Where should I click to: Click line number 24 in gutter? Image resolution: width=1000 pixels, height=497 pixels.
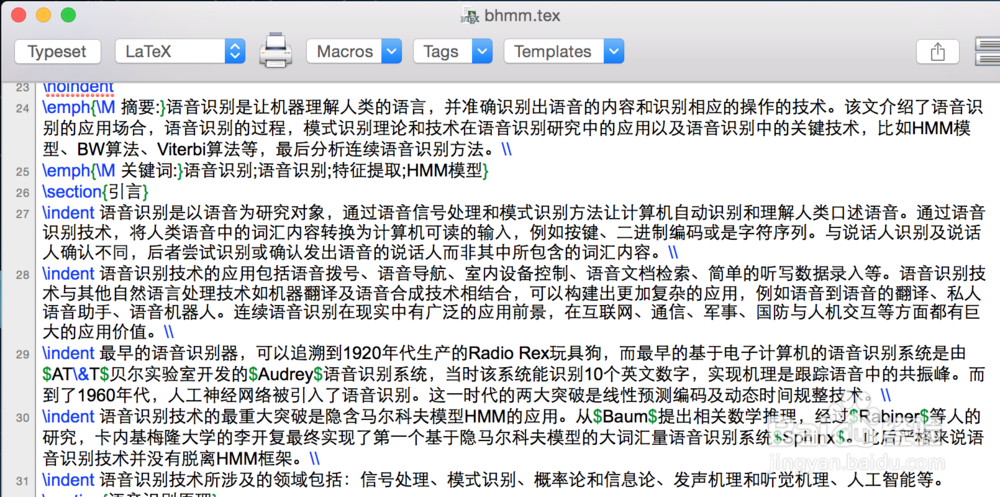(22, 108)
